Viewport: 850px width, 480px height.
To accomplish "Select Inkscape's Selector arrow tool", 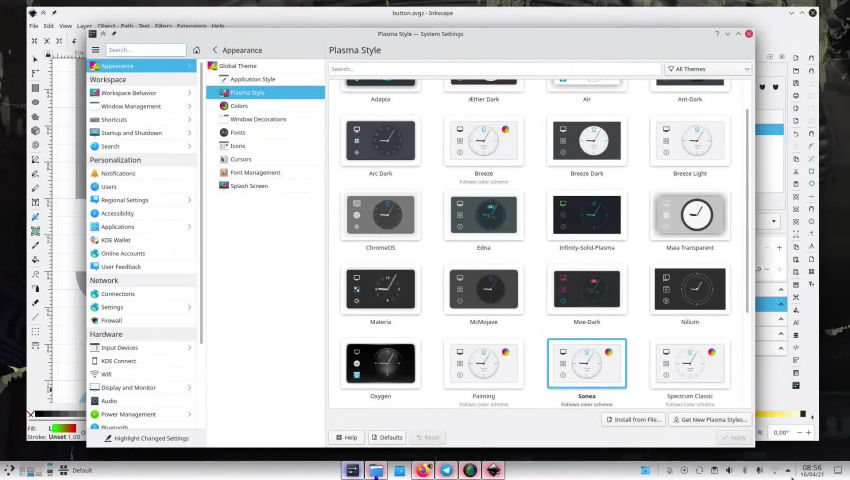I will 35,59.
